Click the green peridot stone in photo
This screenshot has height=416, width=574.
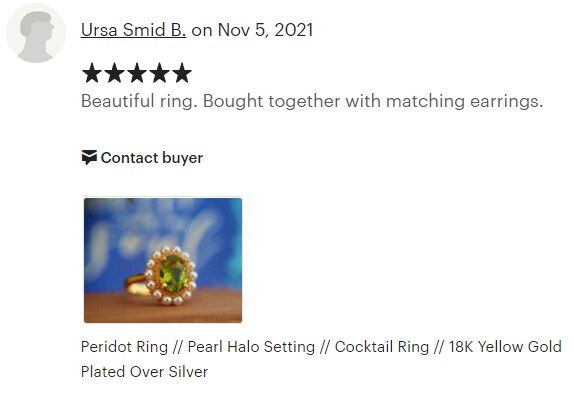click(173, 273)
